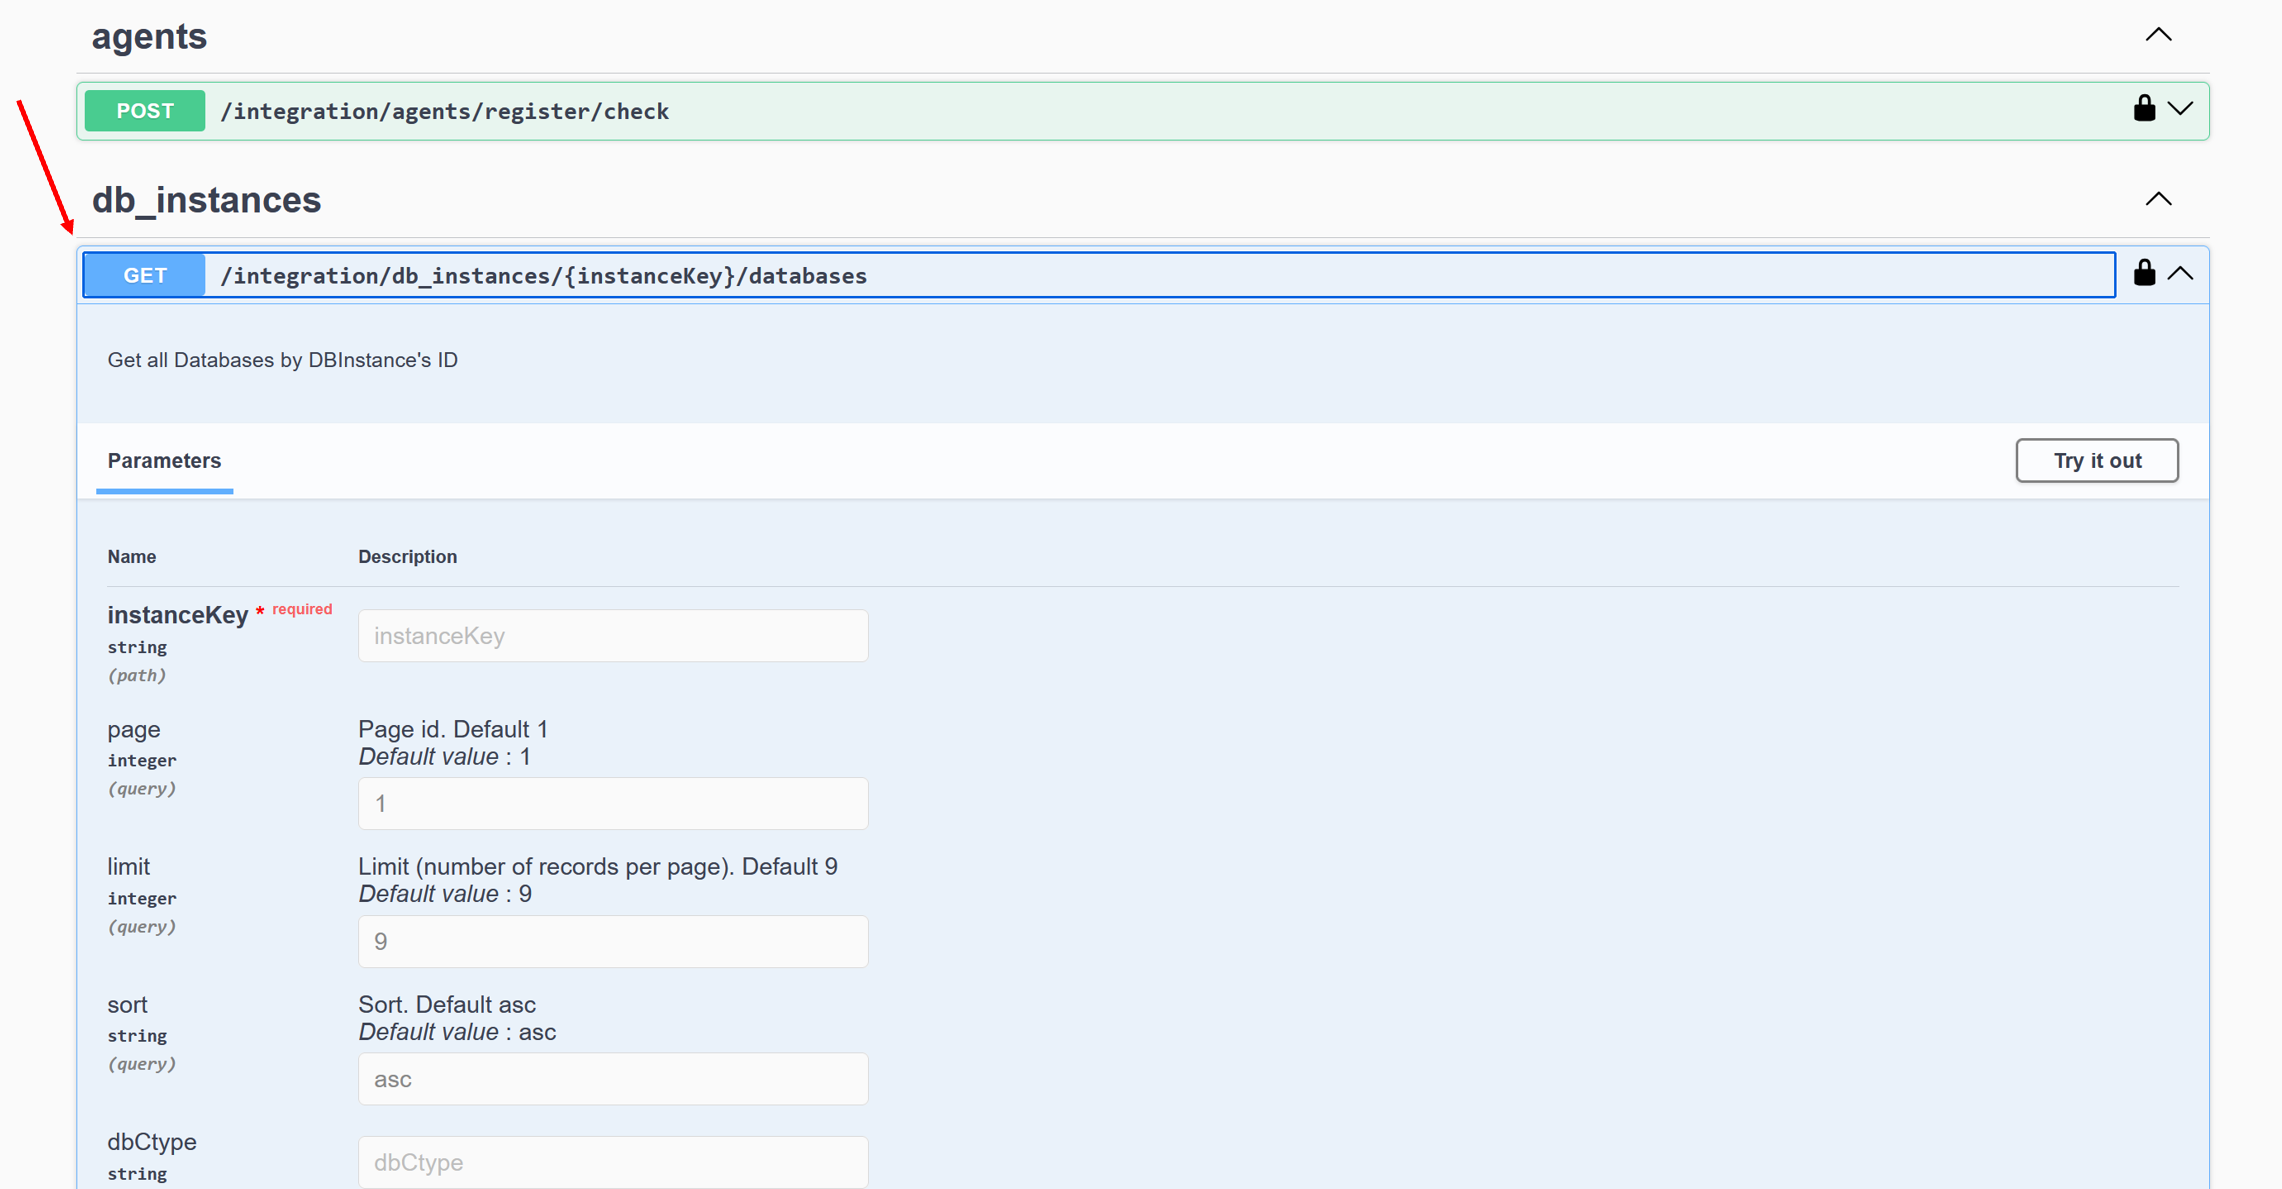Focus the instanceKey input field
This screenshot has height=1189, width=2282.
(613, 636)
